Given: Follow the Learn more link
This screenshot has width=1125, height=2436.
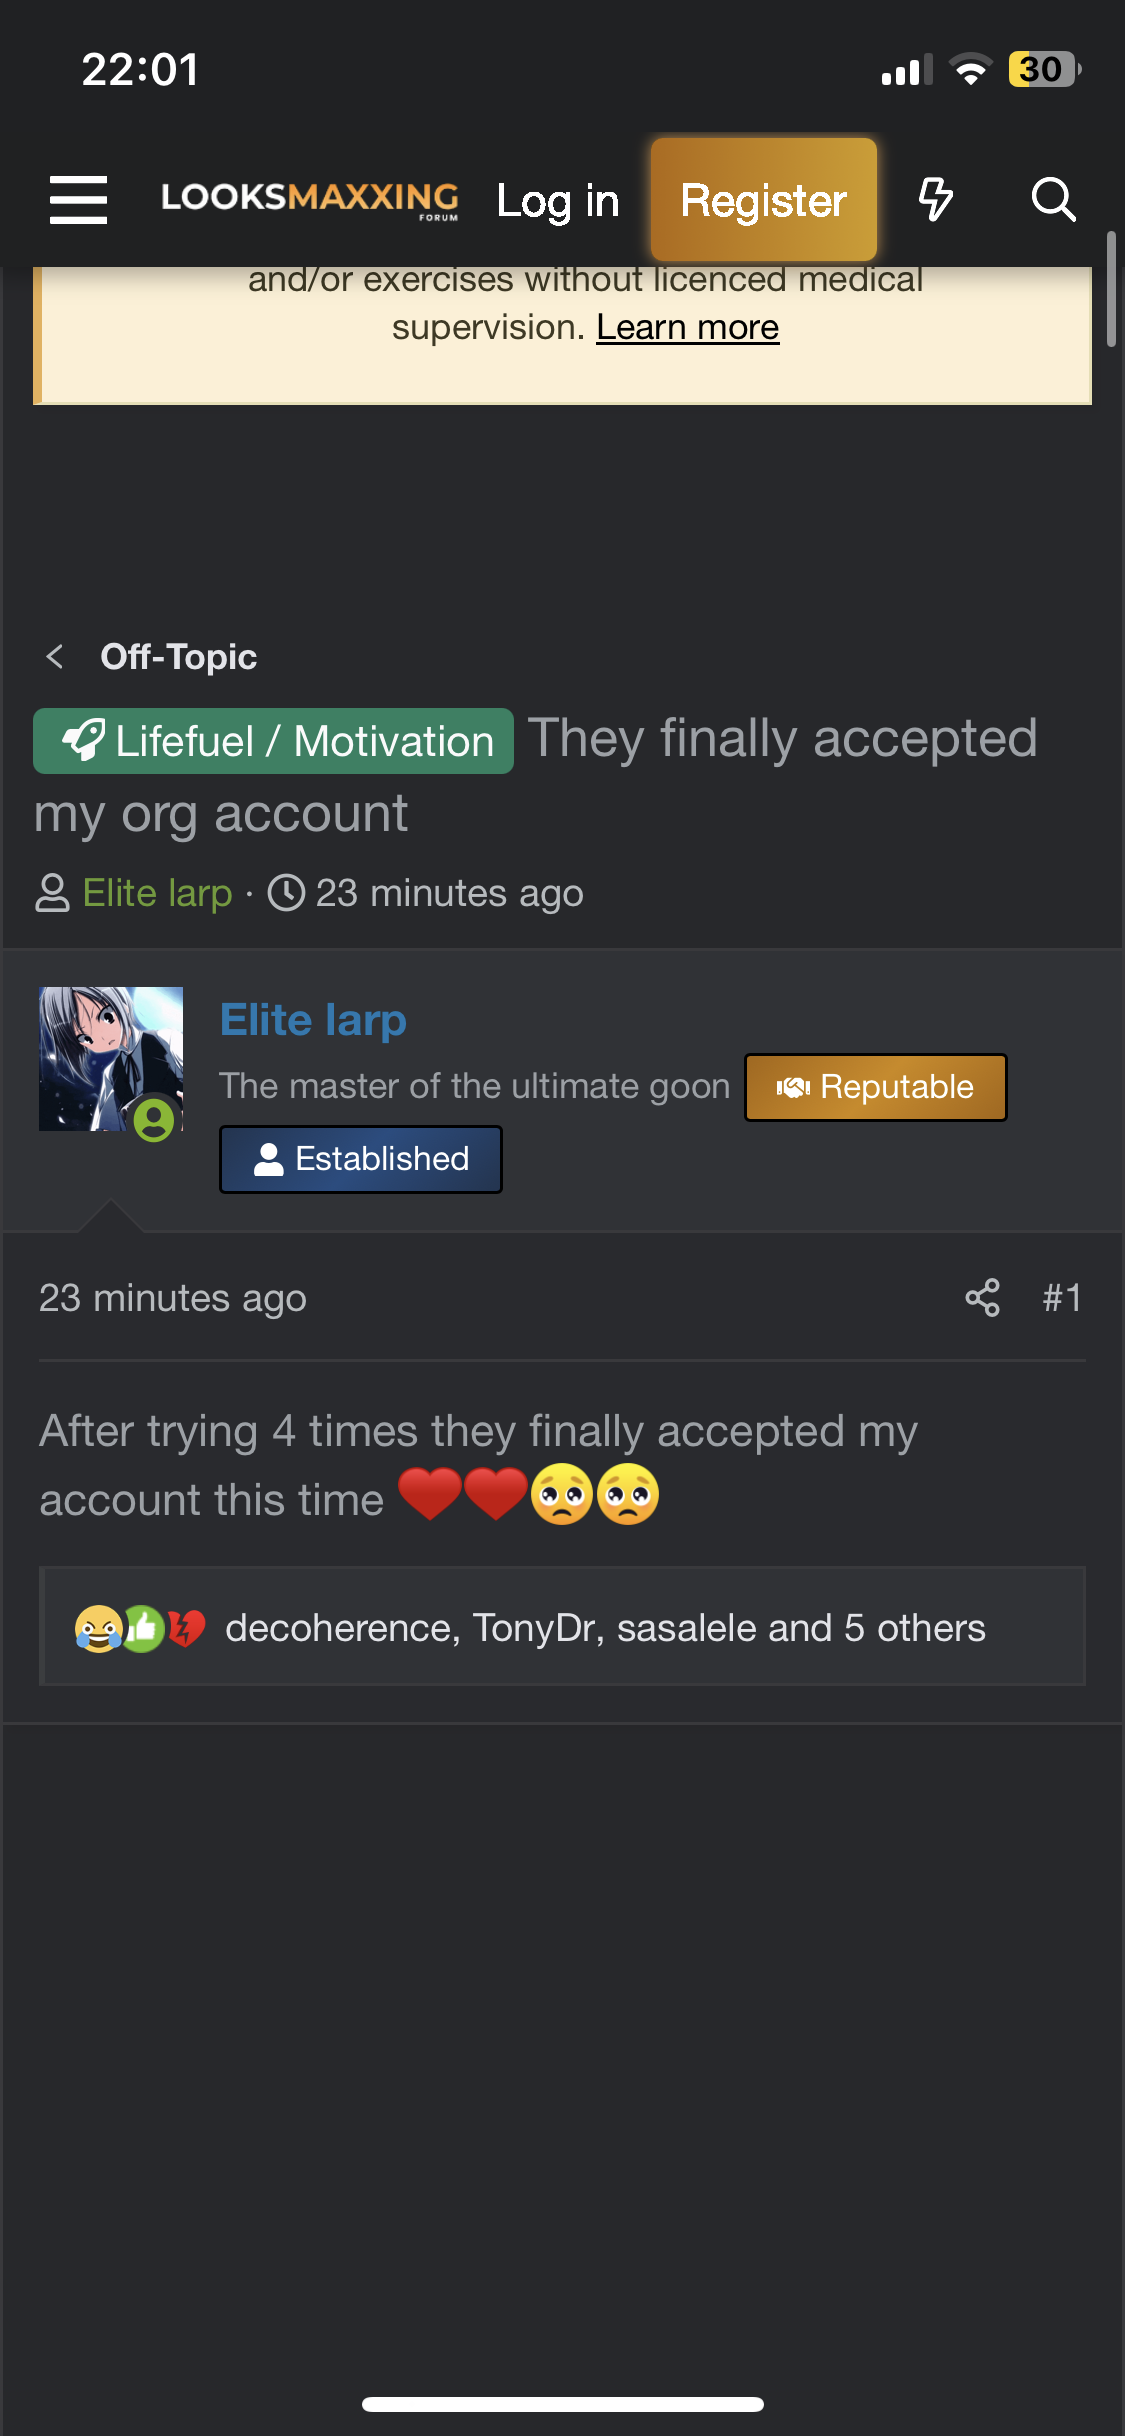Looking at the screenshot, I should (x=687, y=327).
